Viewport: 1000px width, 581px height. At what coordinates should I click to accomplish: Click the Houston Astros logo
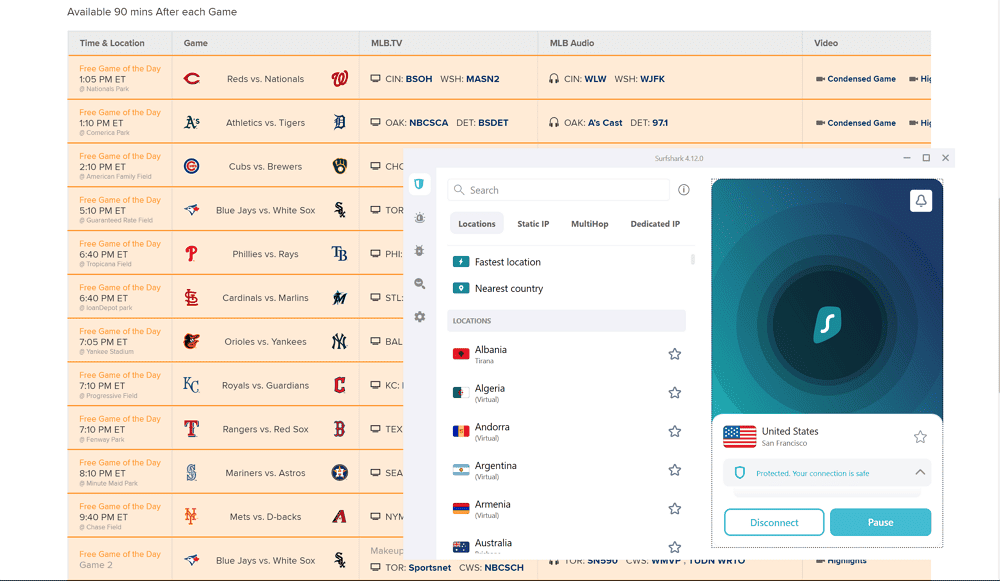click(x=339, y=473)
